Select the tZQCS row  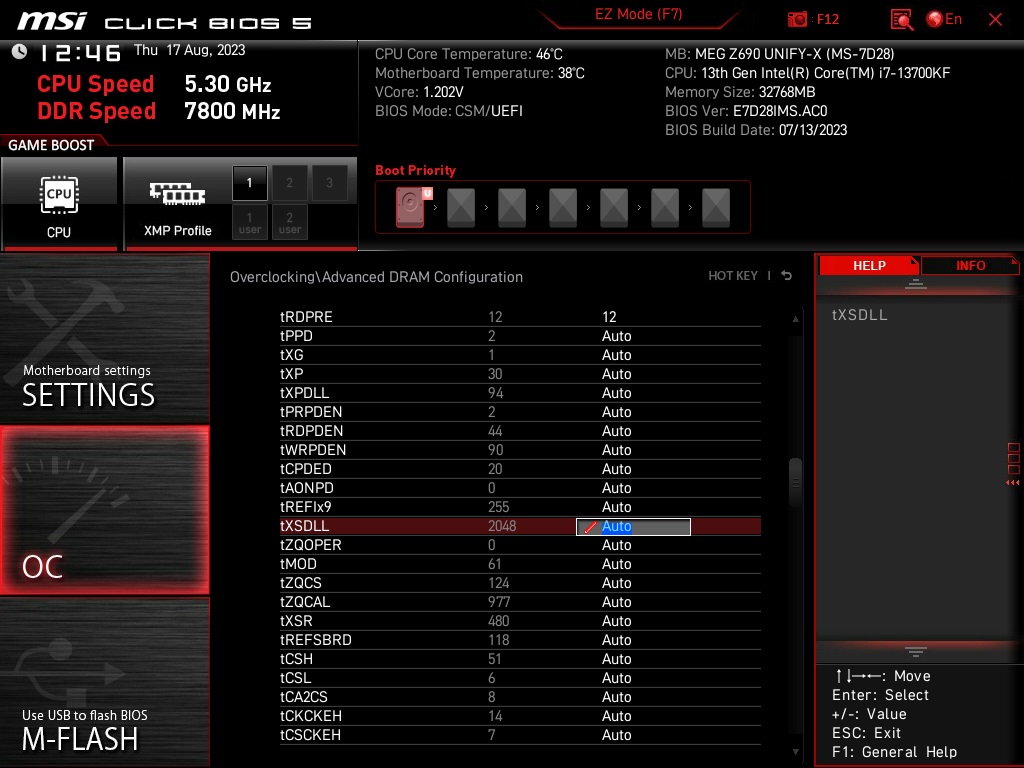(520, 583)
